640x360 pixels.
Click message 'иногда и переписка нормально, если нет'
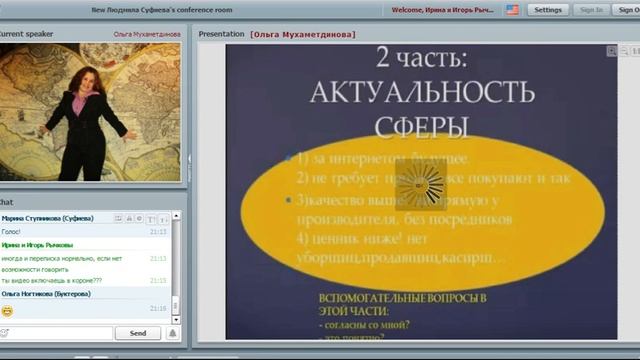coord(62,258)
